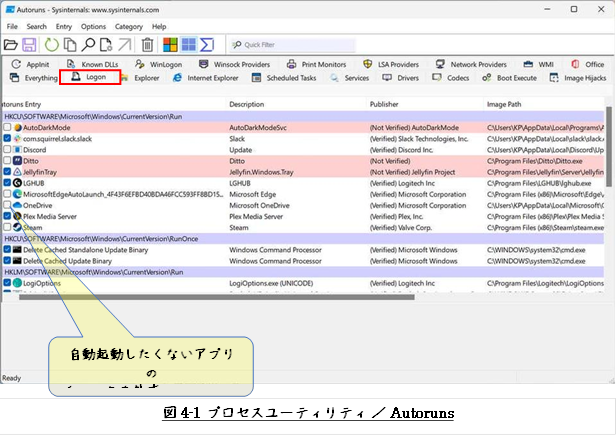Select the HKCU RunOnce registry key row
The height and width of the screenshot is (435, 616).
click(303, 239)
